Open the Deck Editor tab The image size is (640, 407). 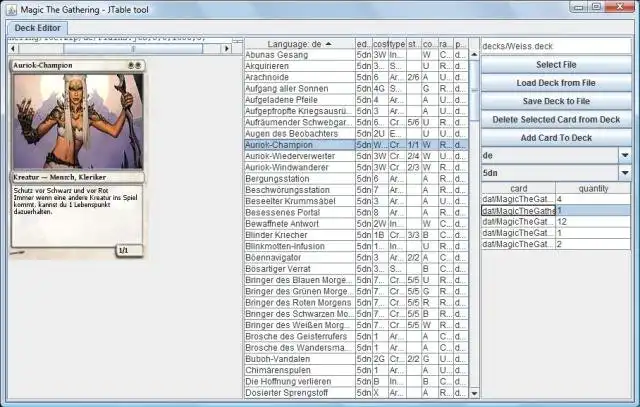pyautogui.click(x=37, y=28)
